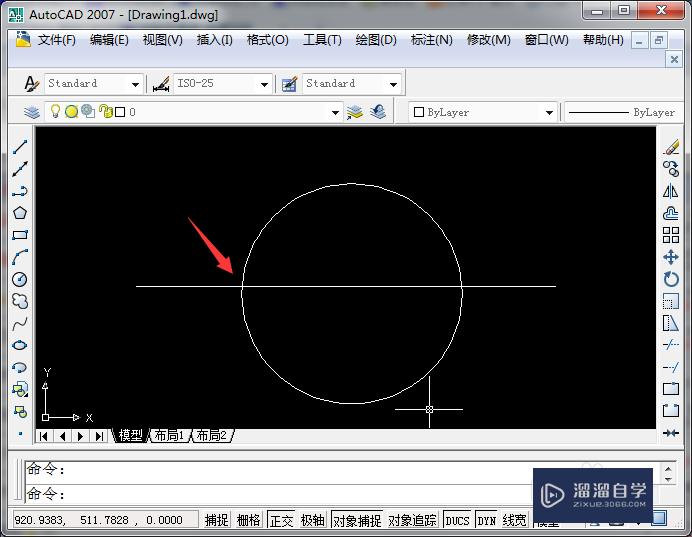
Task: Open the 文件(F) menu
Action: pos(56,40)
